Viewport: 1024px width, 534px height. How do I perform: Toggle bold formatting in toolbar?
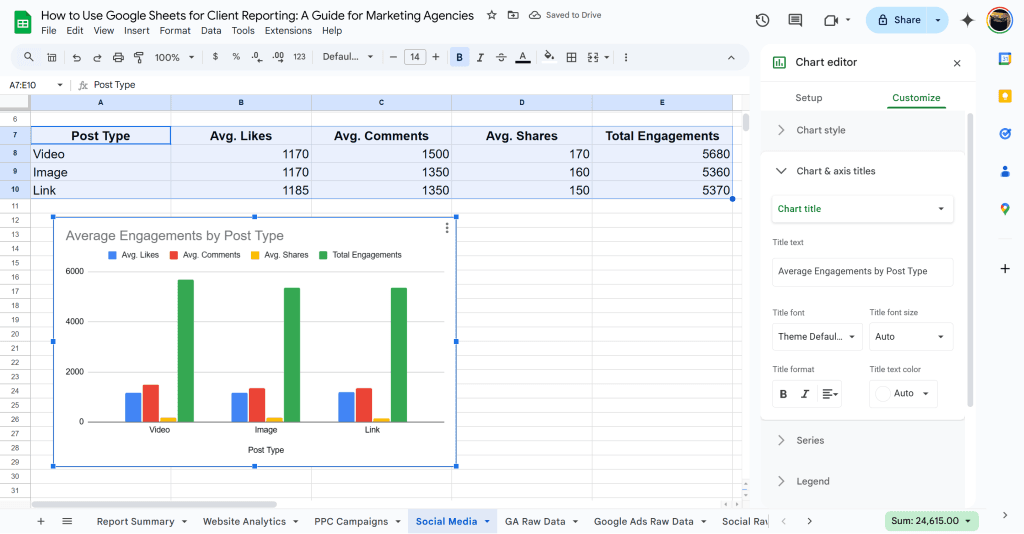[459, 57]
